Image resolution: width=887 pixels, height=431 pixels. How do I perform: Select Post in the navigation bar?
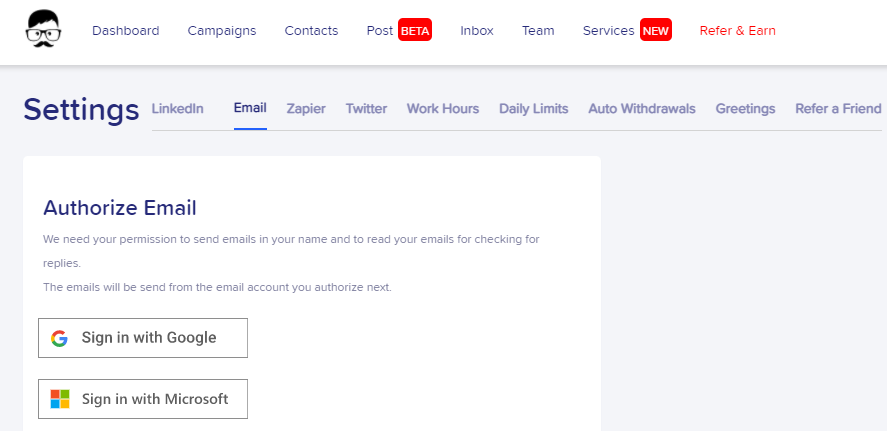click(x=380, y=31)
